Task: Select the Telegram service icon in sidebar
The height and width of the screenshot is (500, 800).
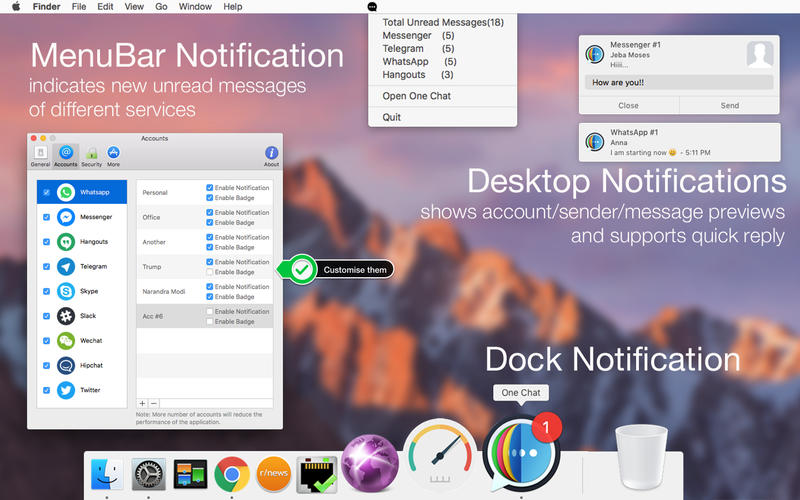Action: [65, 266]
